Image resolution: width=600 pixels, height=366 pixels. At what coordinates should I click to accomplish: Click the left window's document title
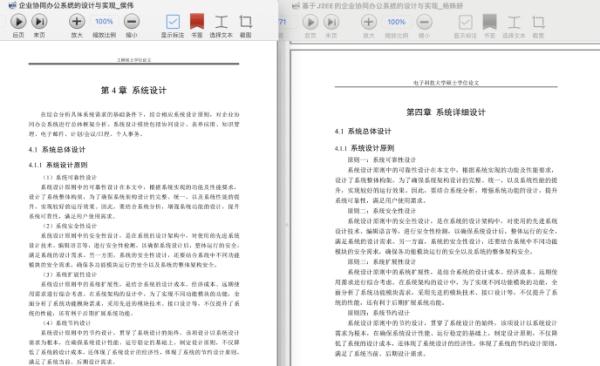pyautogui.click(x=76, y=5)
